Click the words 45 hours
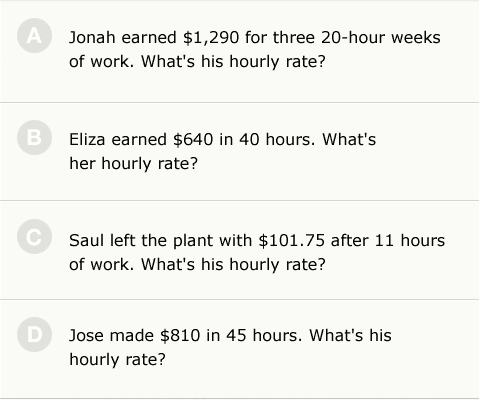The image size is (479, 400). [264, 336]
